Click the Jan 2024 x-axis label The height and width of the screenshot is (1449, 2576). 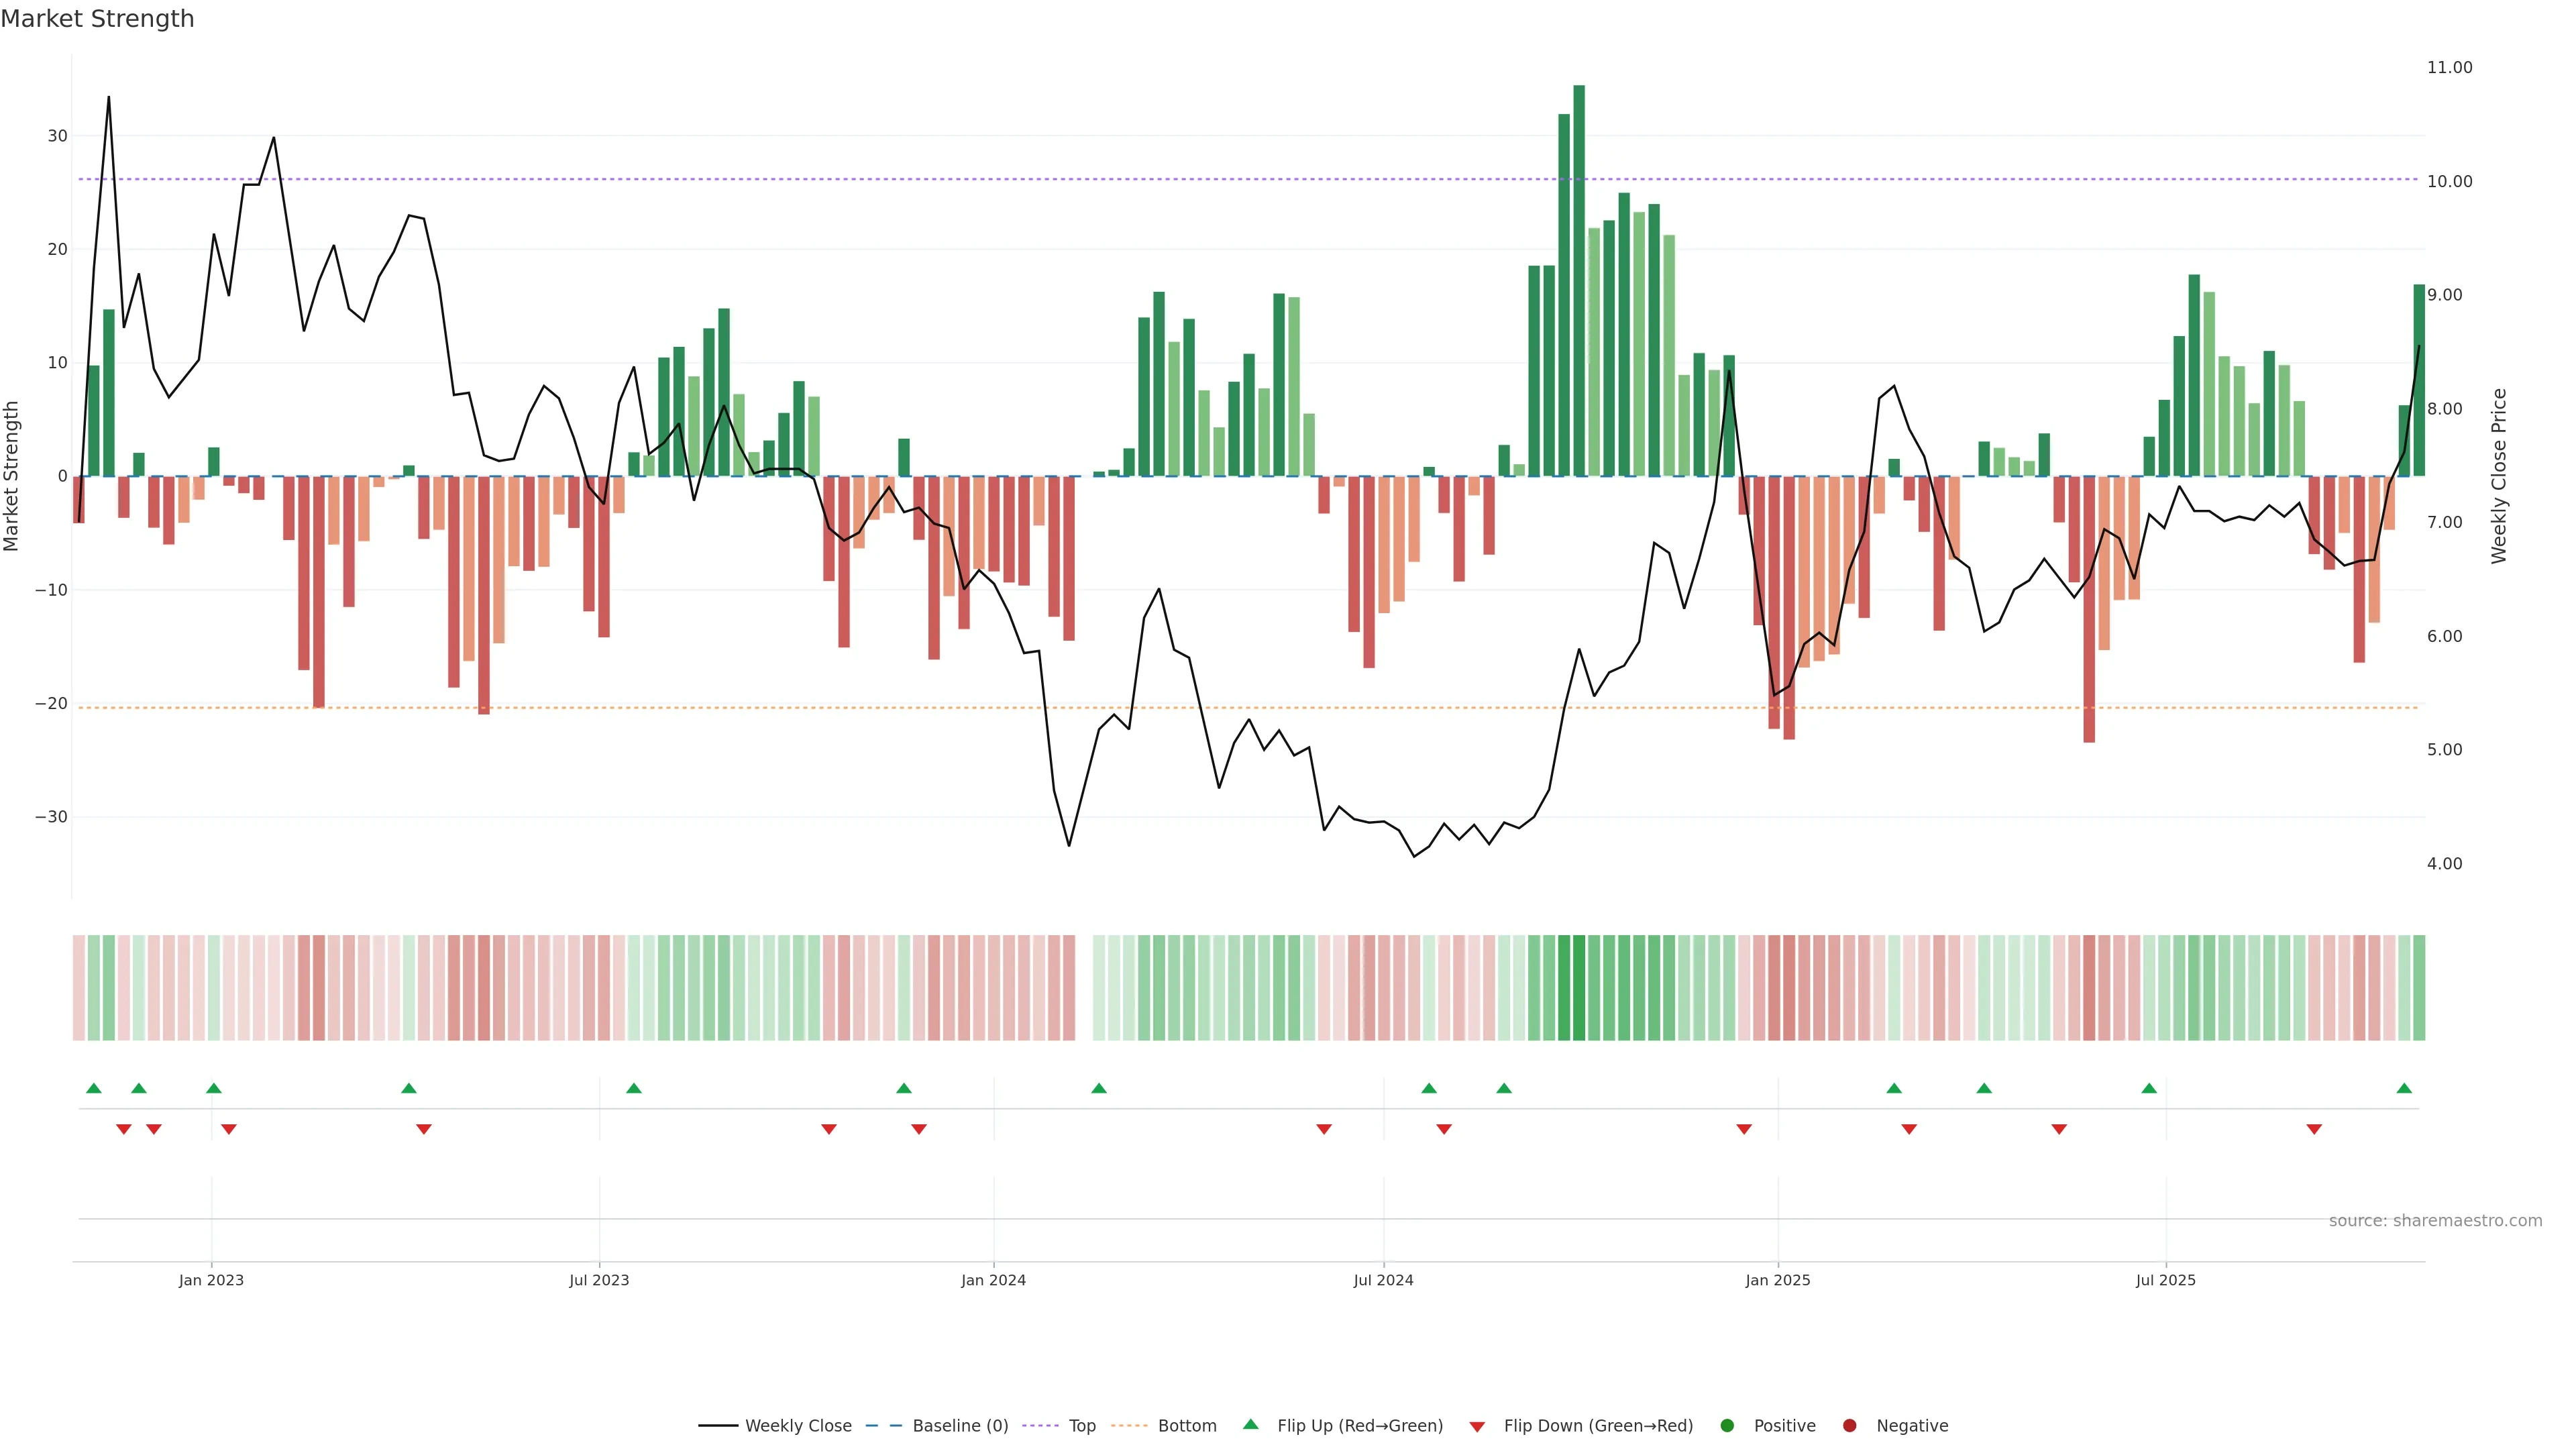(993, 1280)
